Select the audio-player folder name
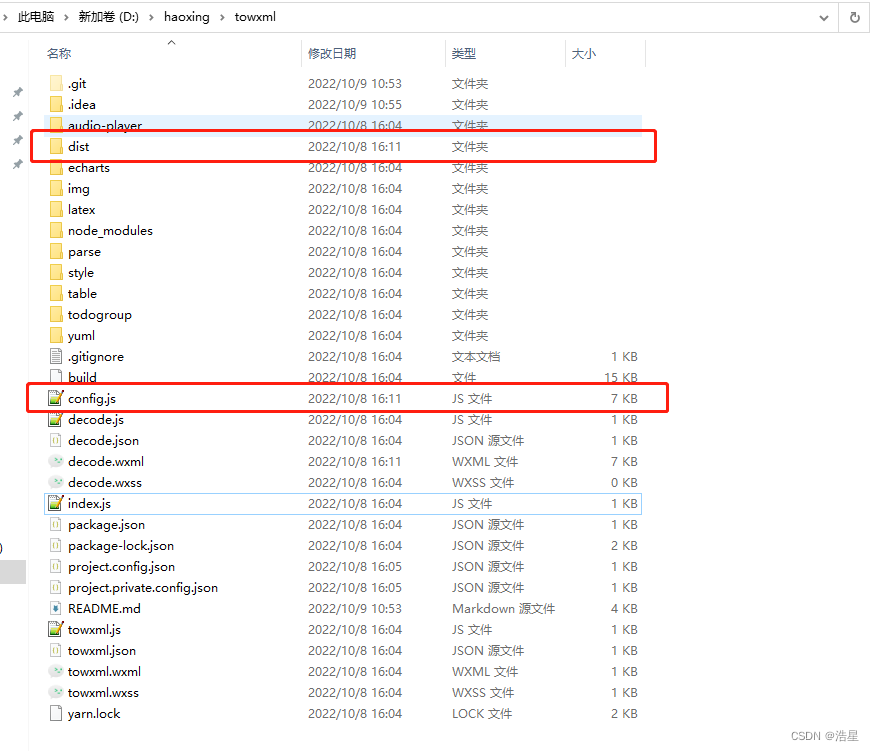874x751 pixels. click(105, 125)
